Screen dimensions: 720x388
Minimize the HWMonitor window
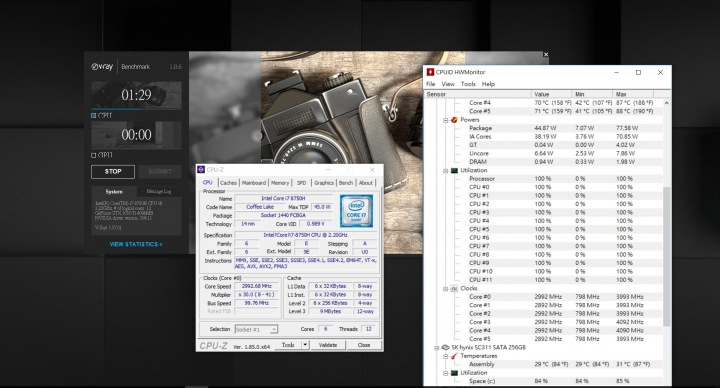(617, 72)
